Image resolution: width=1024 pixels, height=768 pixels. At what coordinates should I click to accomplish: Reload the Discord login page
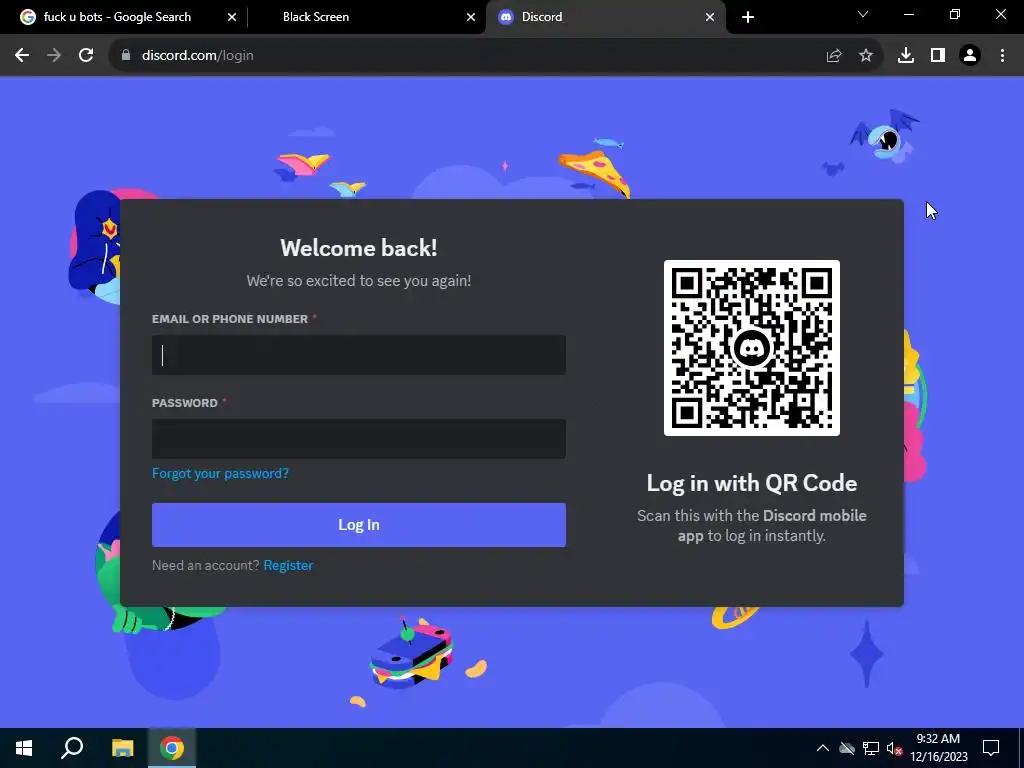click(x=86, y=56)
